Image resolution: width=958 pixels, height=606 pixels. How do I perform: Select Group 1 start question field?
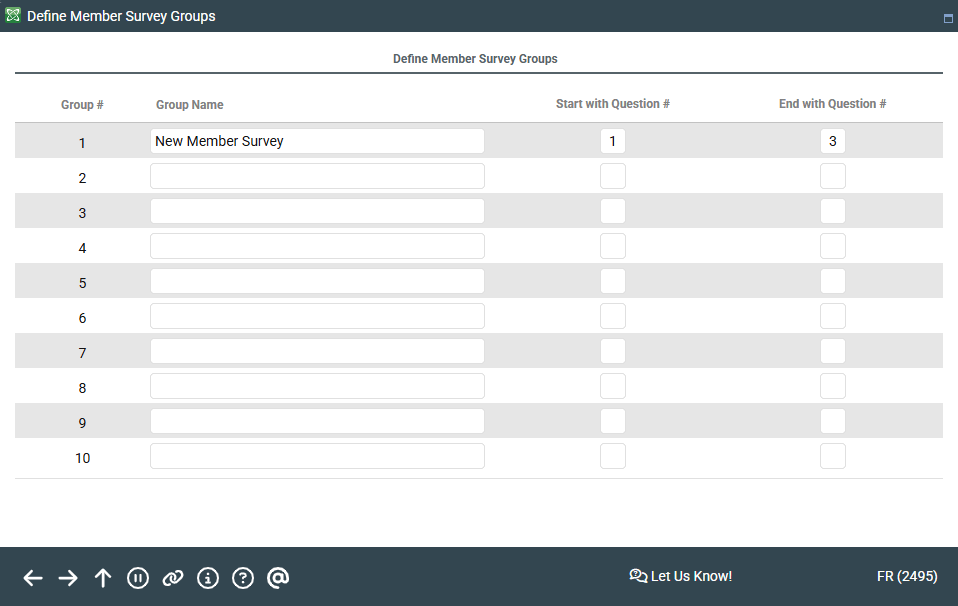point(613,141)
